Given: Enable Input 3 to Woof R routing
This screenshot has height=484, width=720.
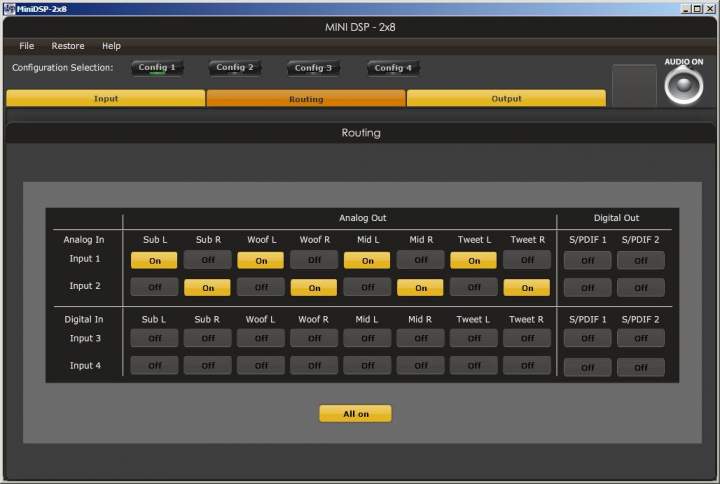Looking at the screenshot, I should click(314, 338).
